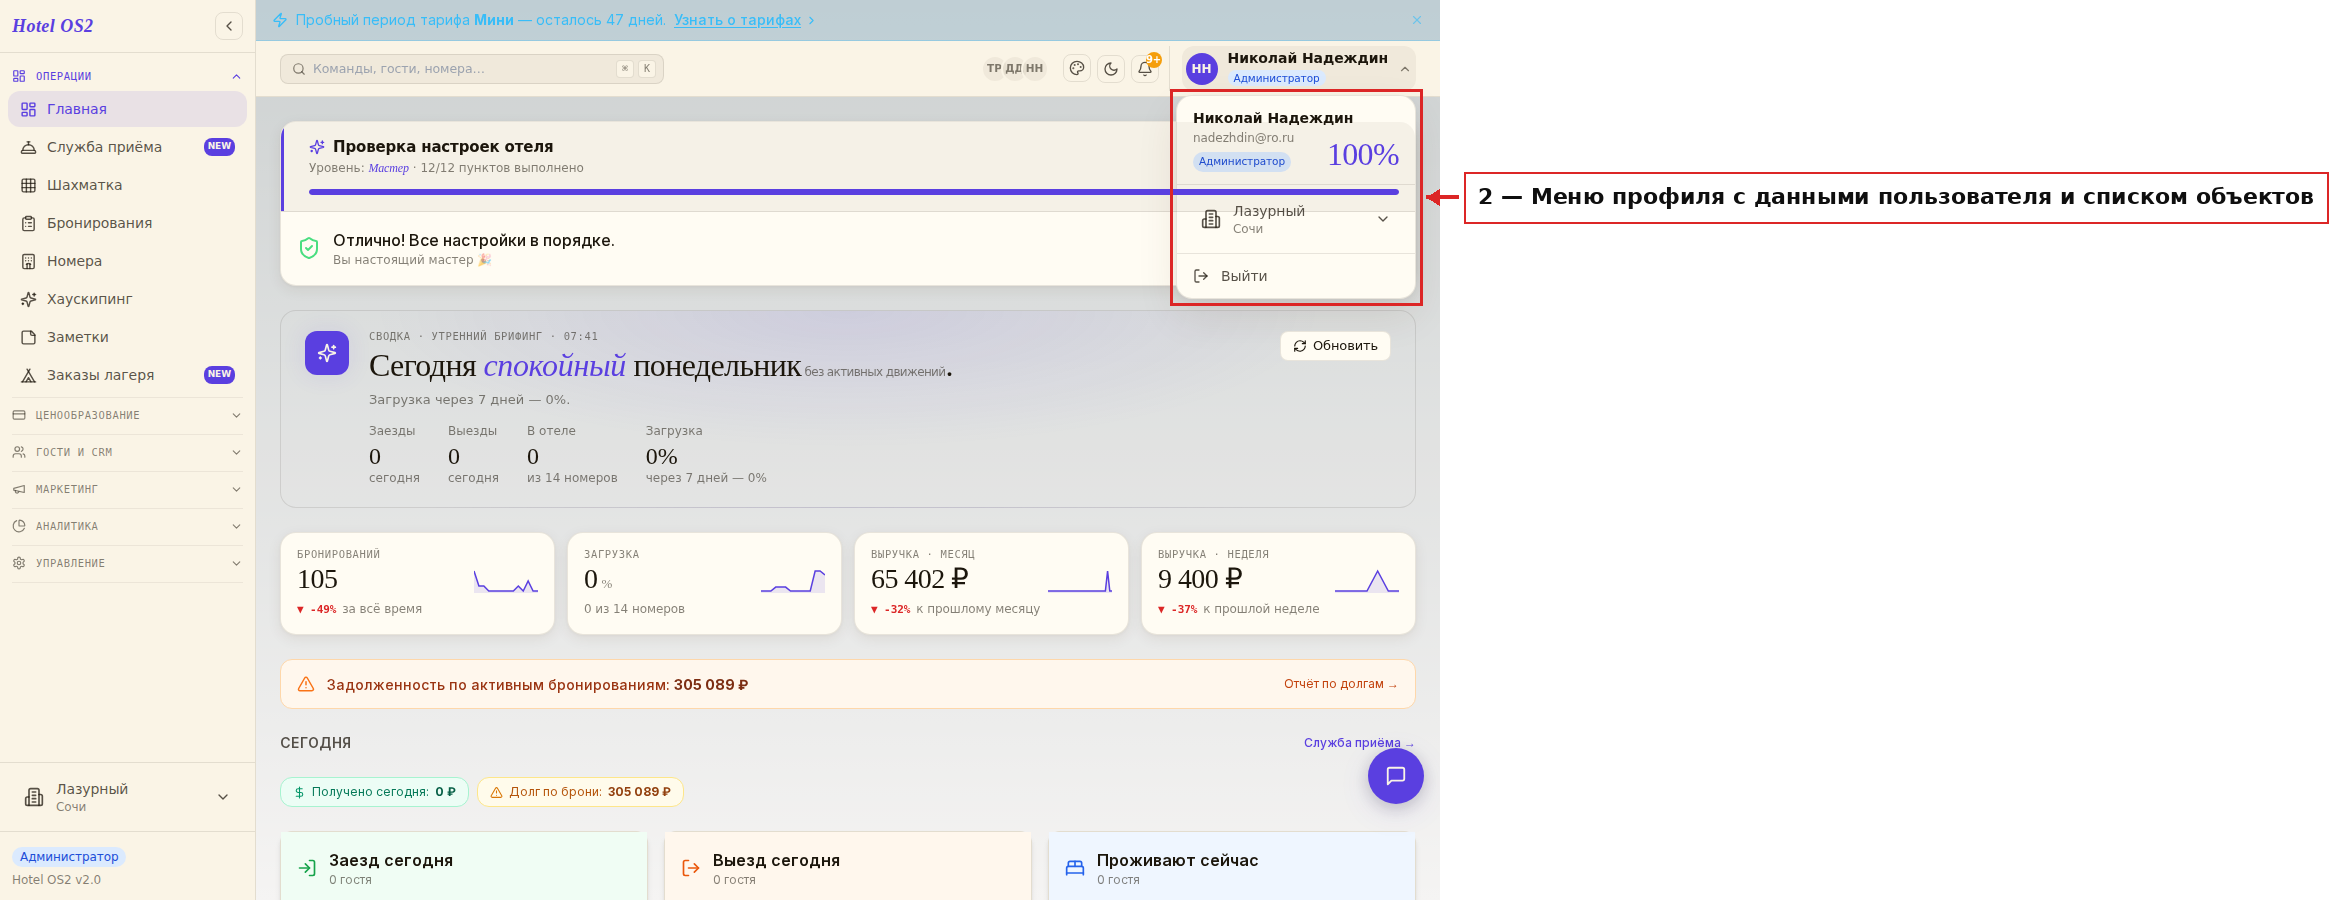Go to Служба приёма in the sidebar
The width and height of the screenshot is (2352, 900).
(x=128, y=147)
